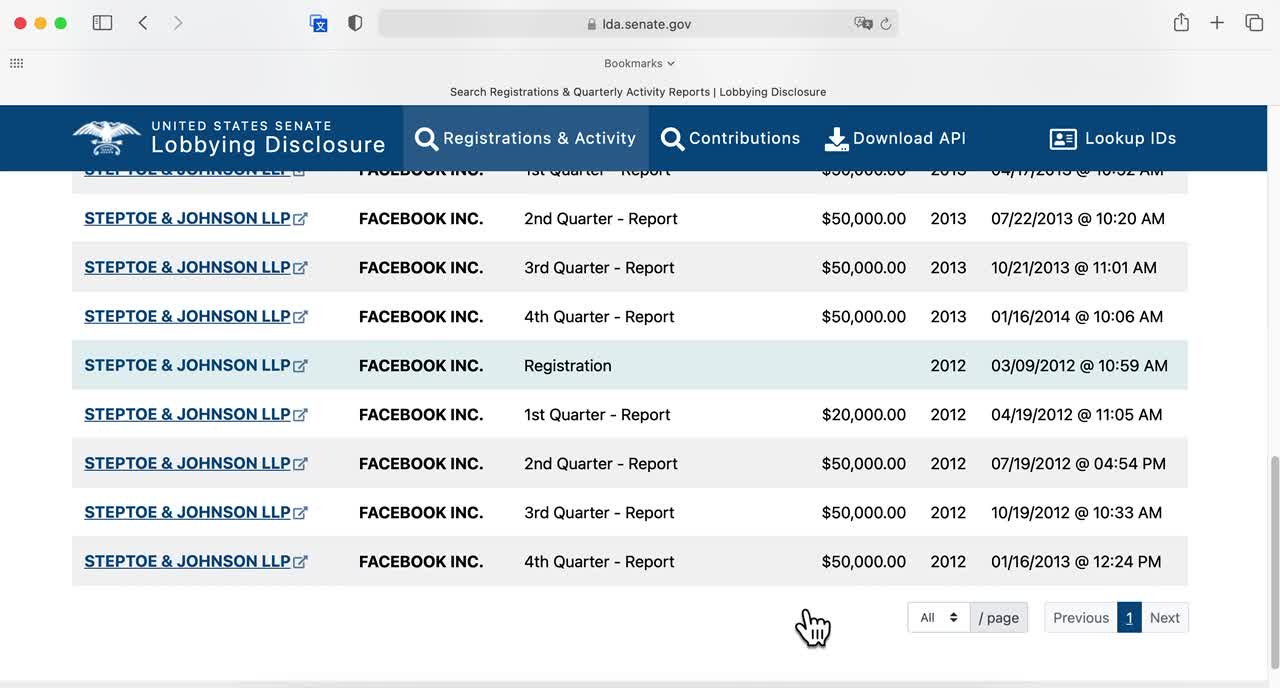
Task: Click '01/16/2014 @ 10:06 AM' posted date
Action: (1077, 316)
